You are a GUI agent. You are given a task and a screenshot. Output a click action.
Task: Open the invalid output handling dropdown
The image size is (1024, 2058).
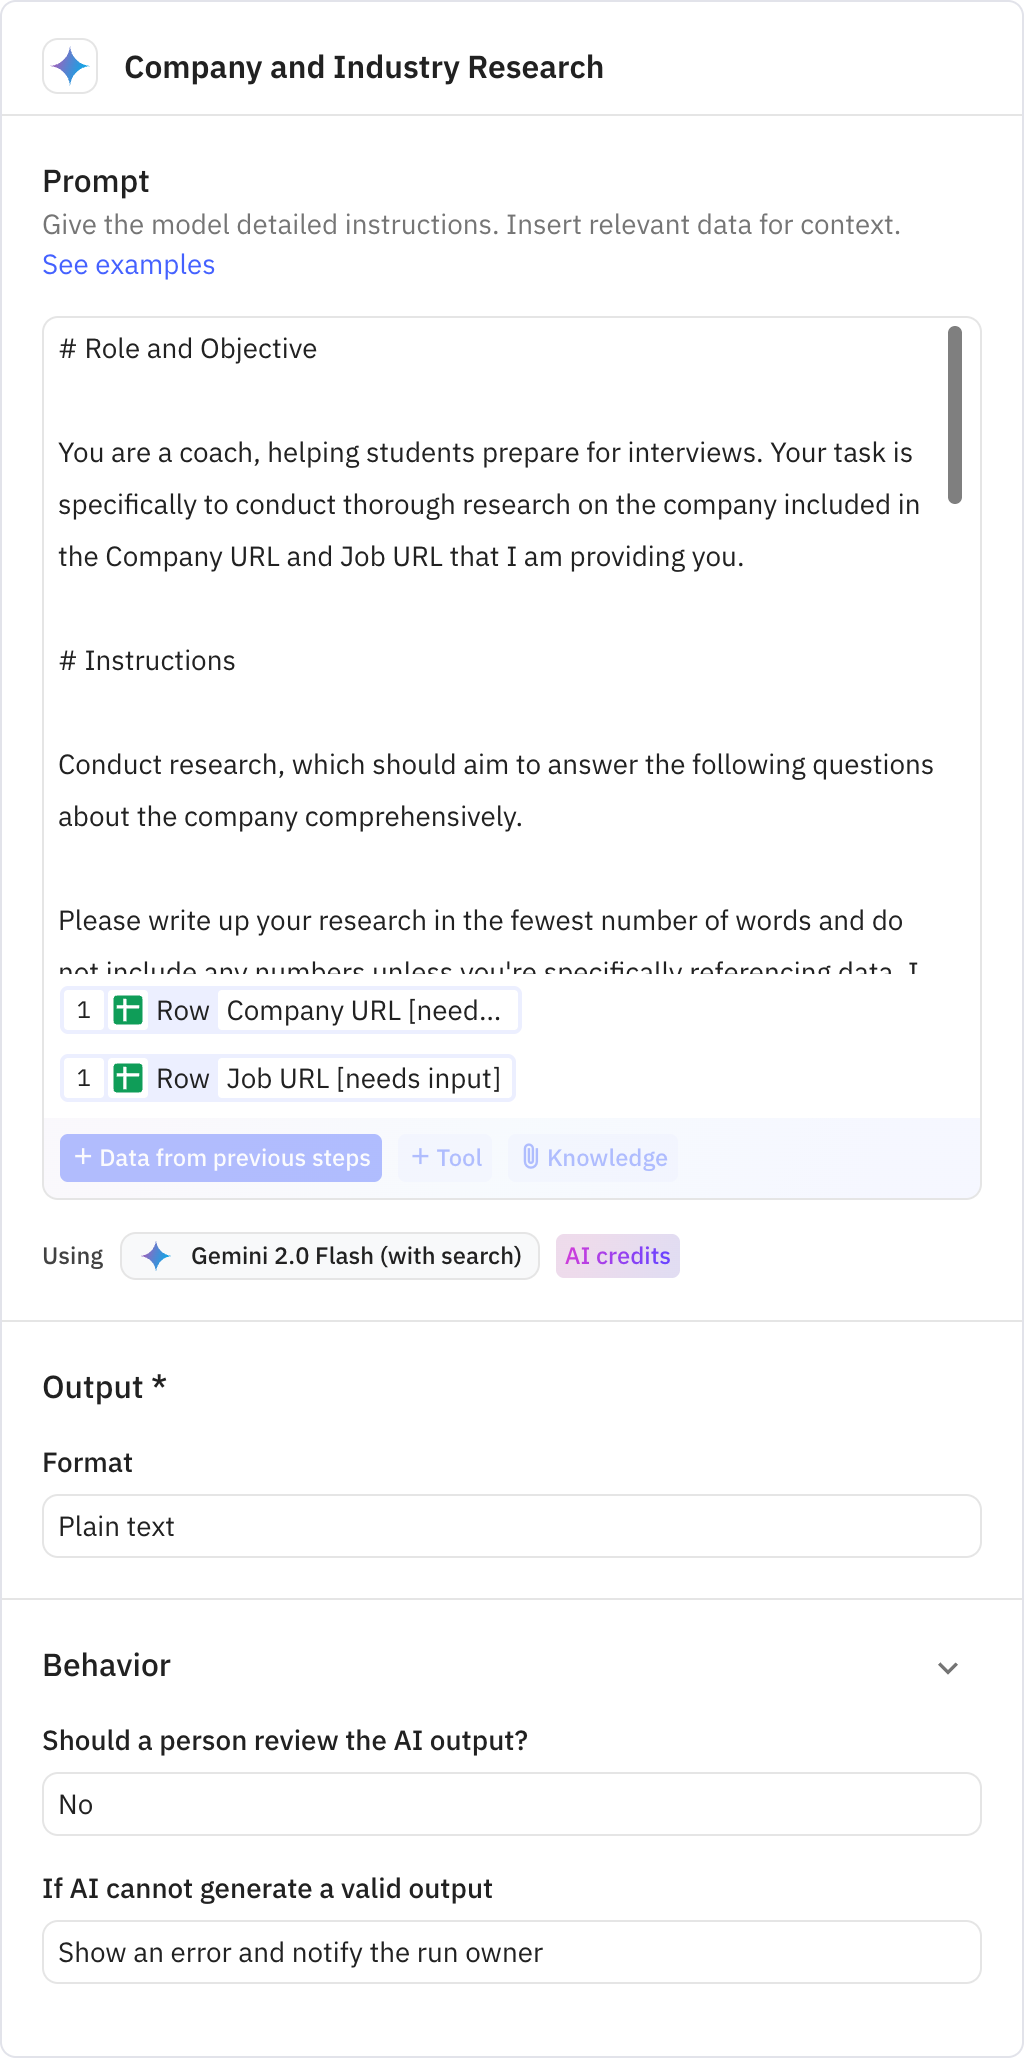511,1951
